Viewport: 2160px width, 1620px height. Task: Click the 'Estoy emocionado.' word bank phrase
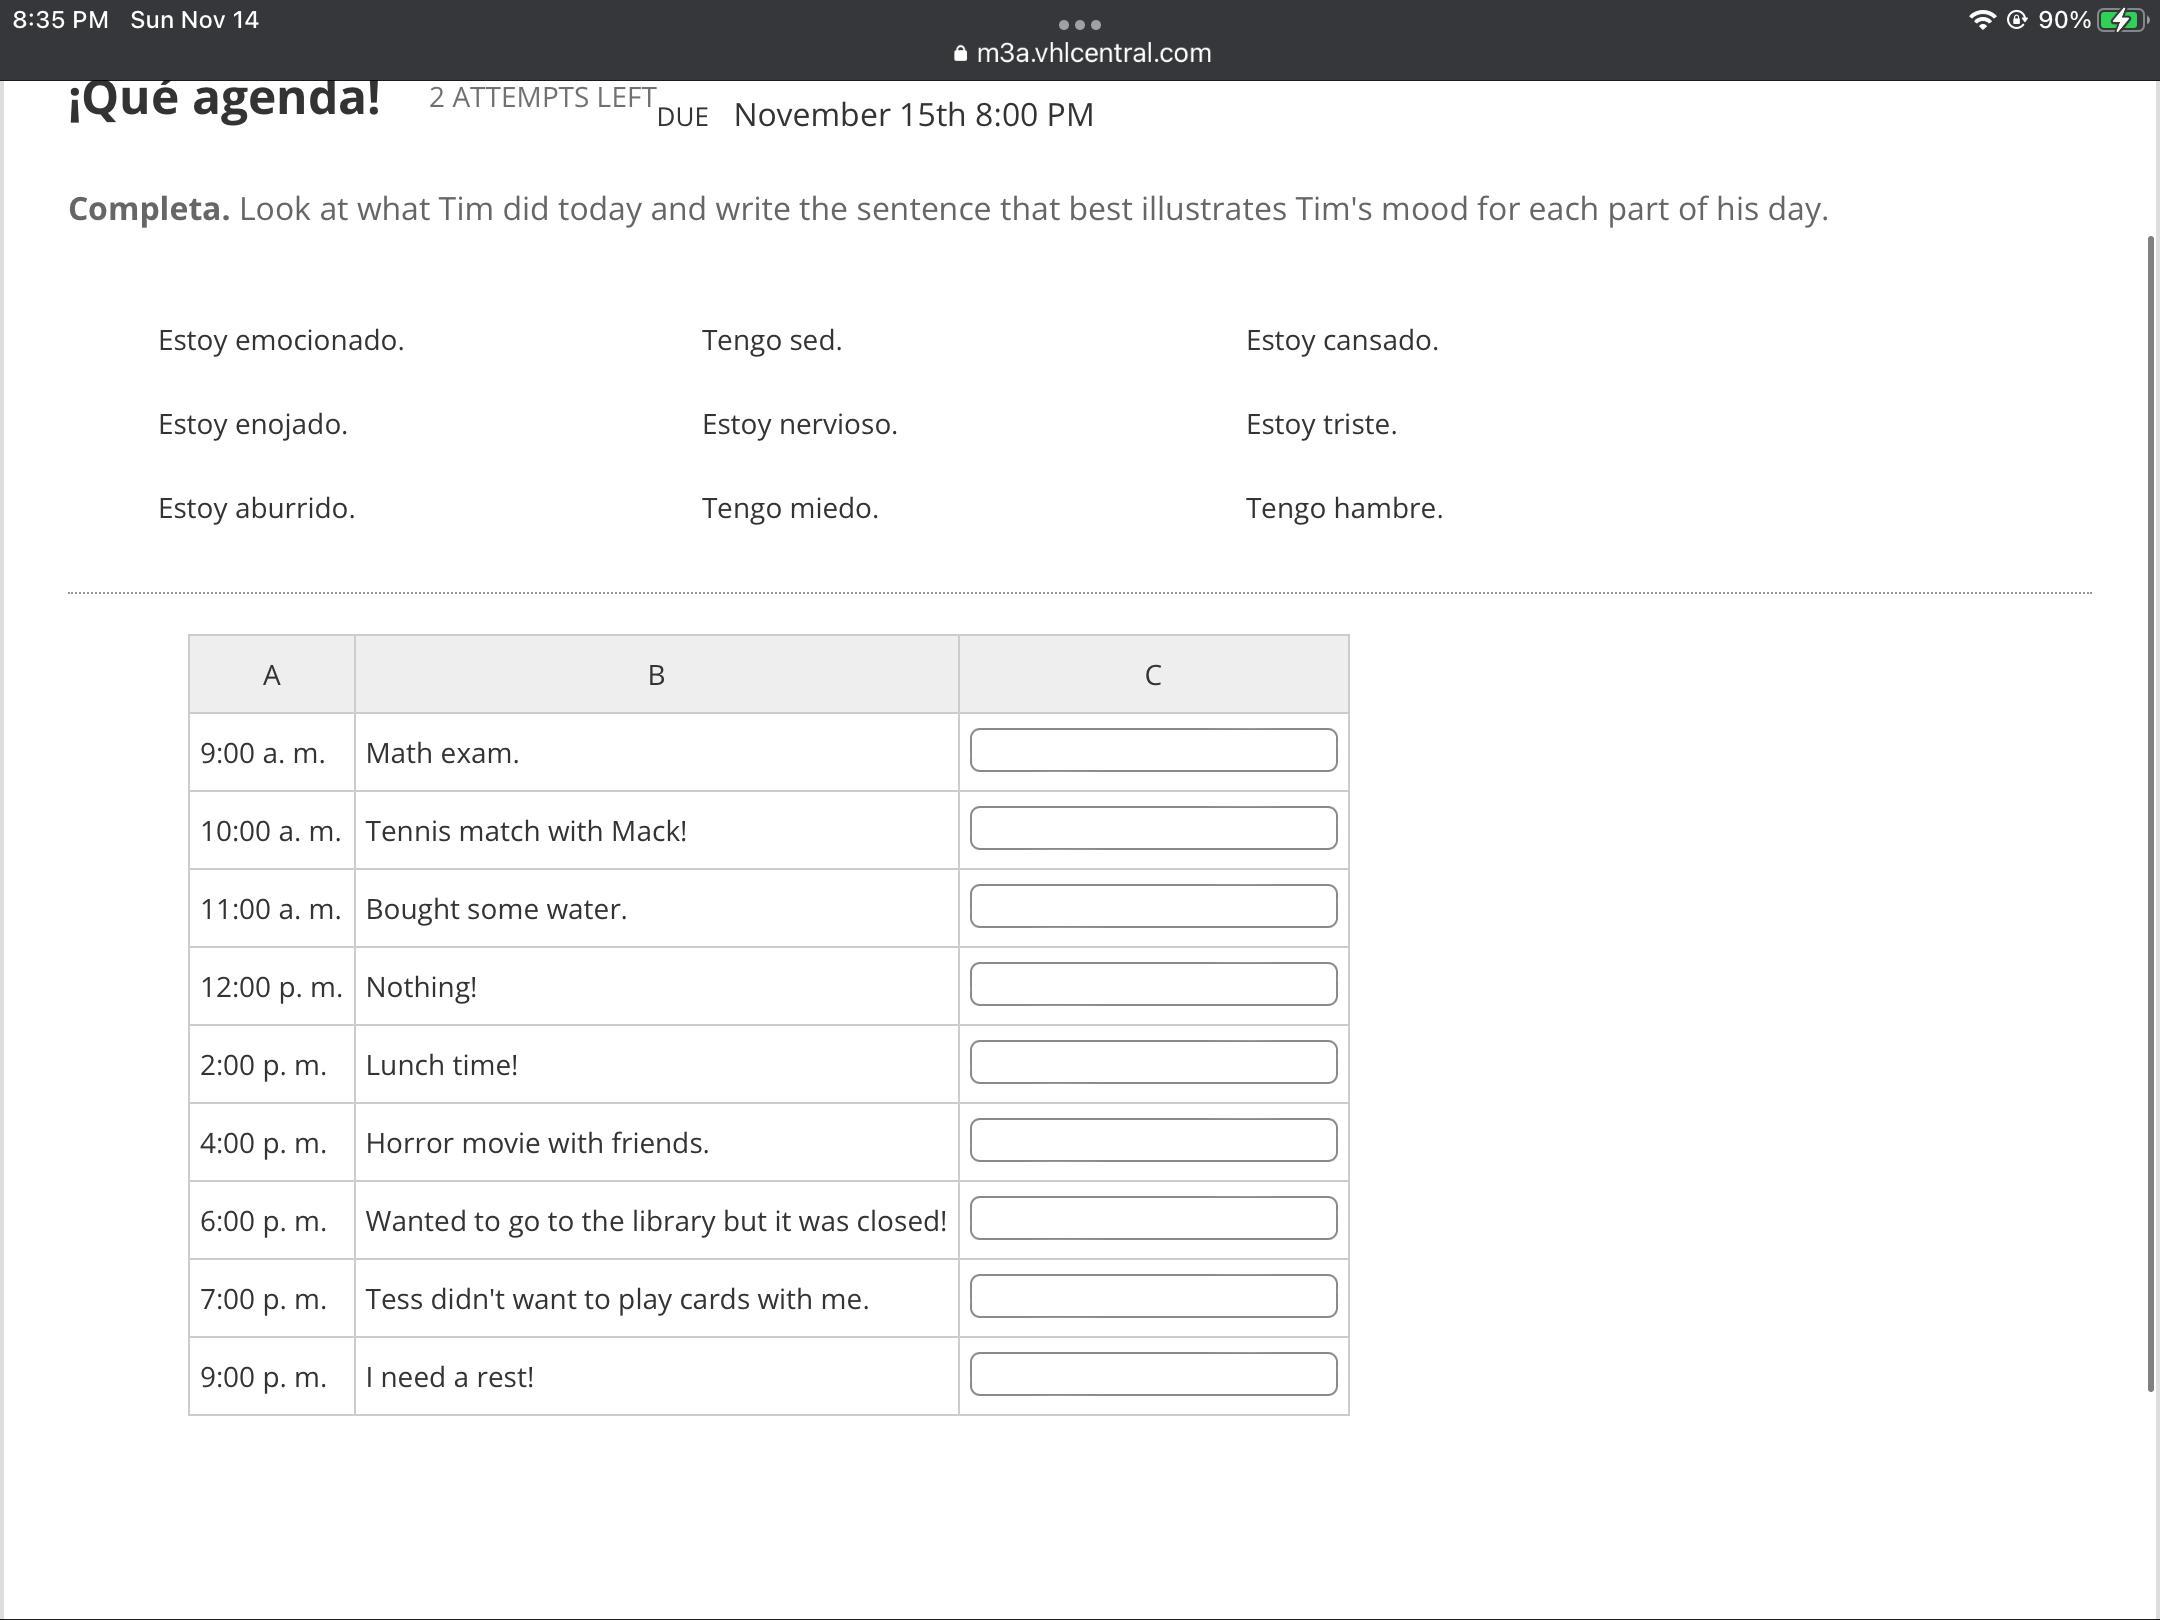(281, 340)
